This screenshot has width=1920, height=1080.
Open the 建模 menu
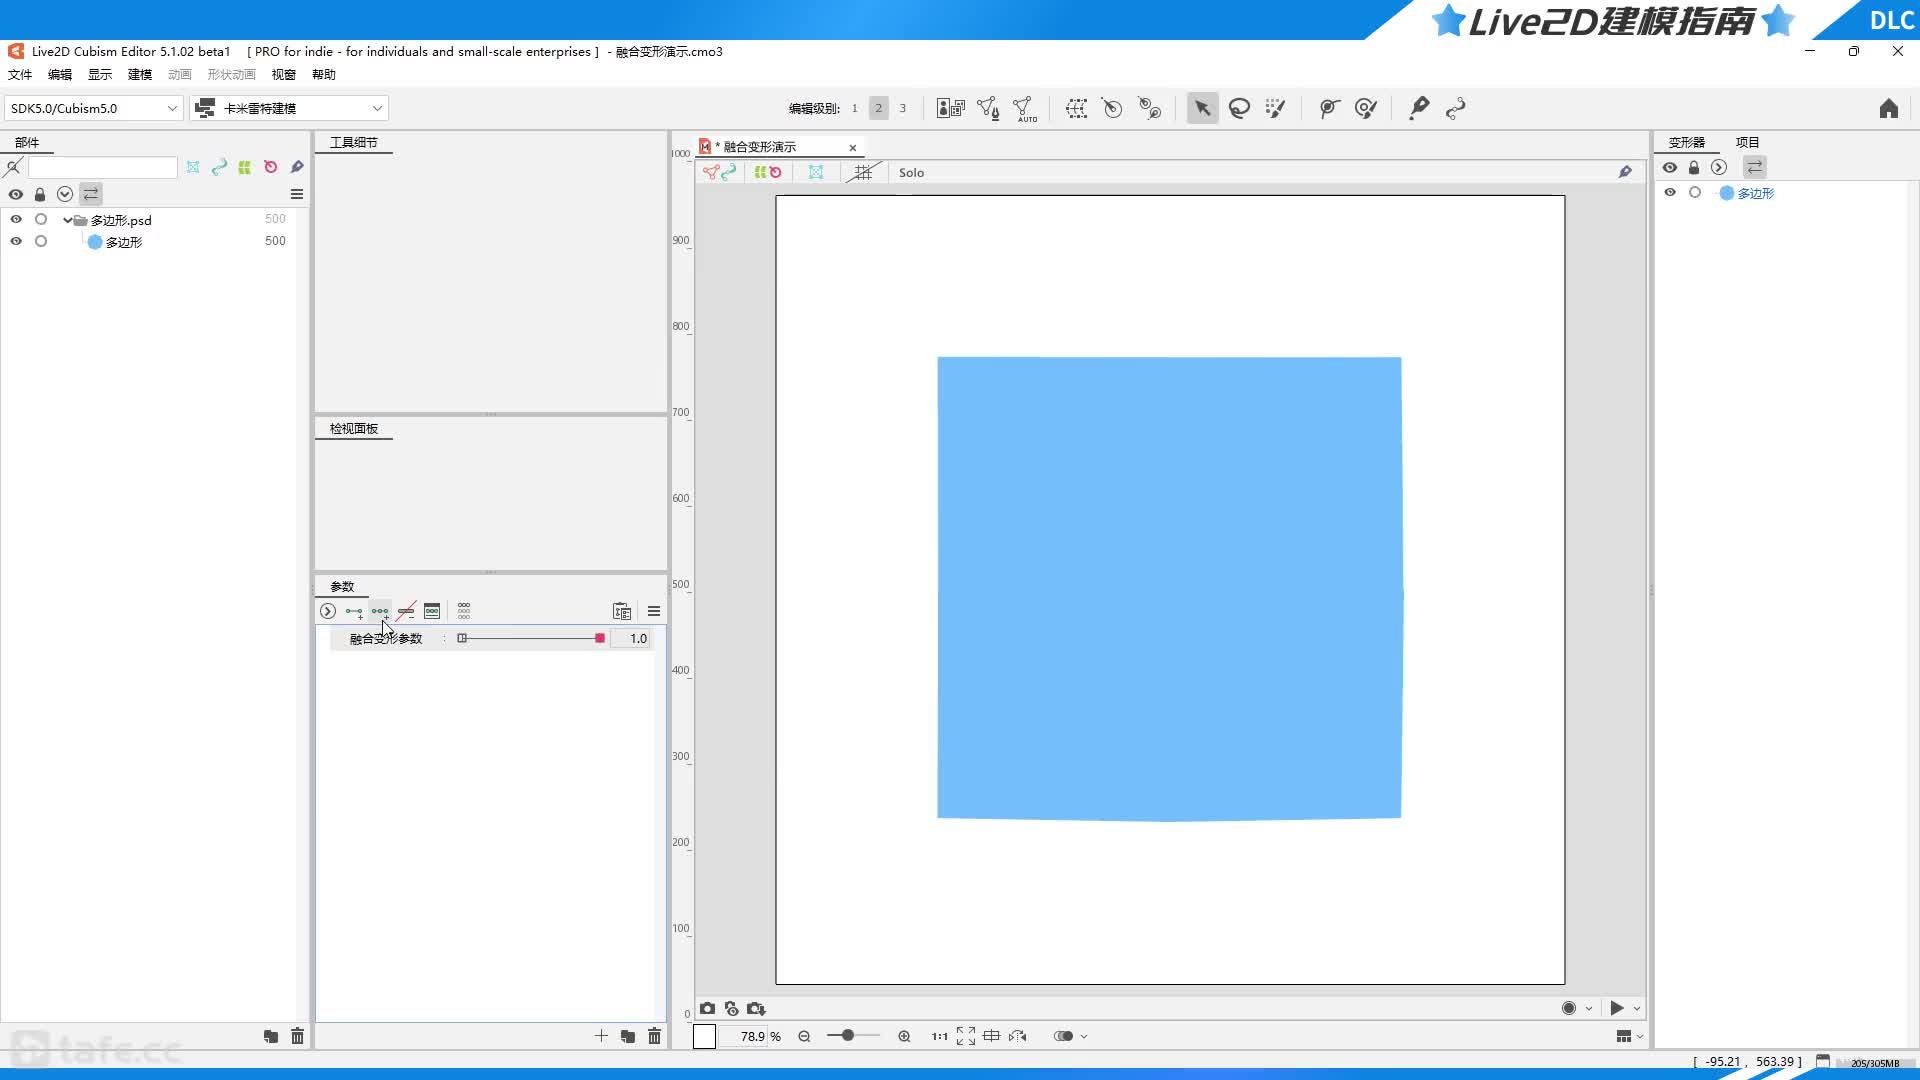point(140,75)
